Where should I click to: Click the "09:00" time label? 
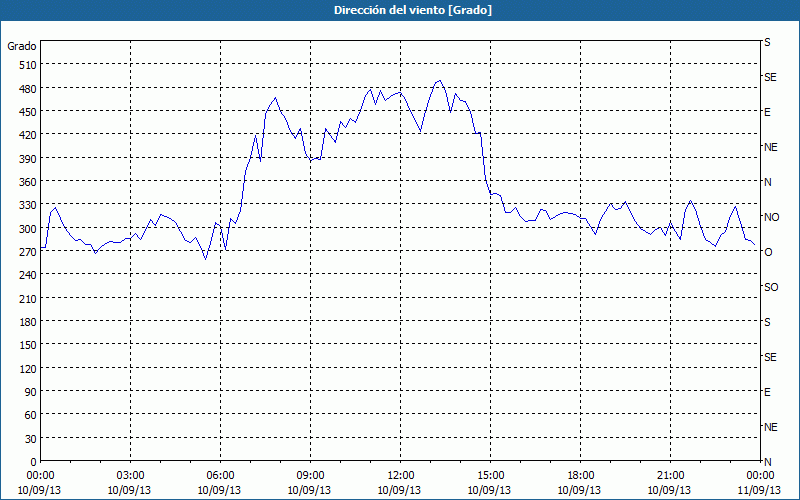click(x=310, y=476)
